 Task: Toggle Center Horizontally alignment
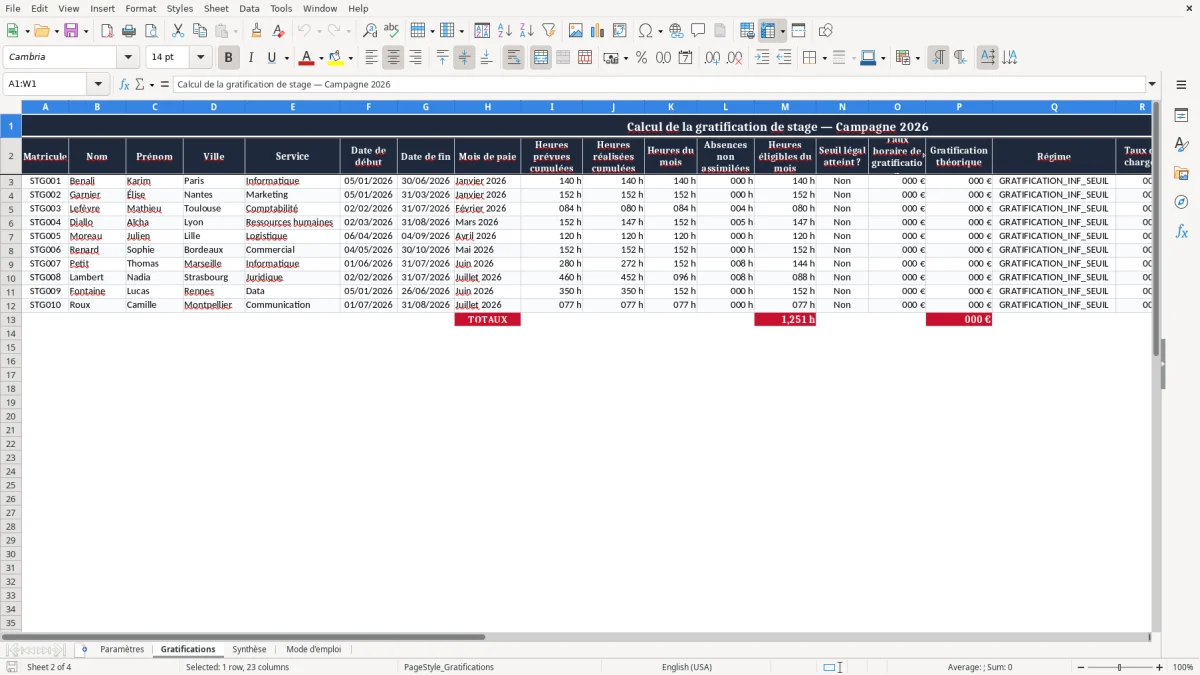point(393,58)
